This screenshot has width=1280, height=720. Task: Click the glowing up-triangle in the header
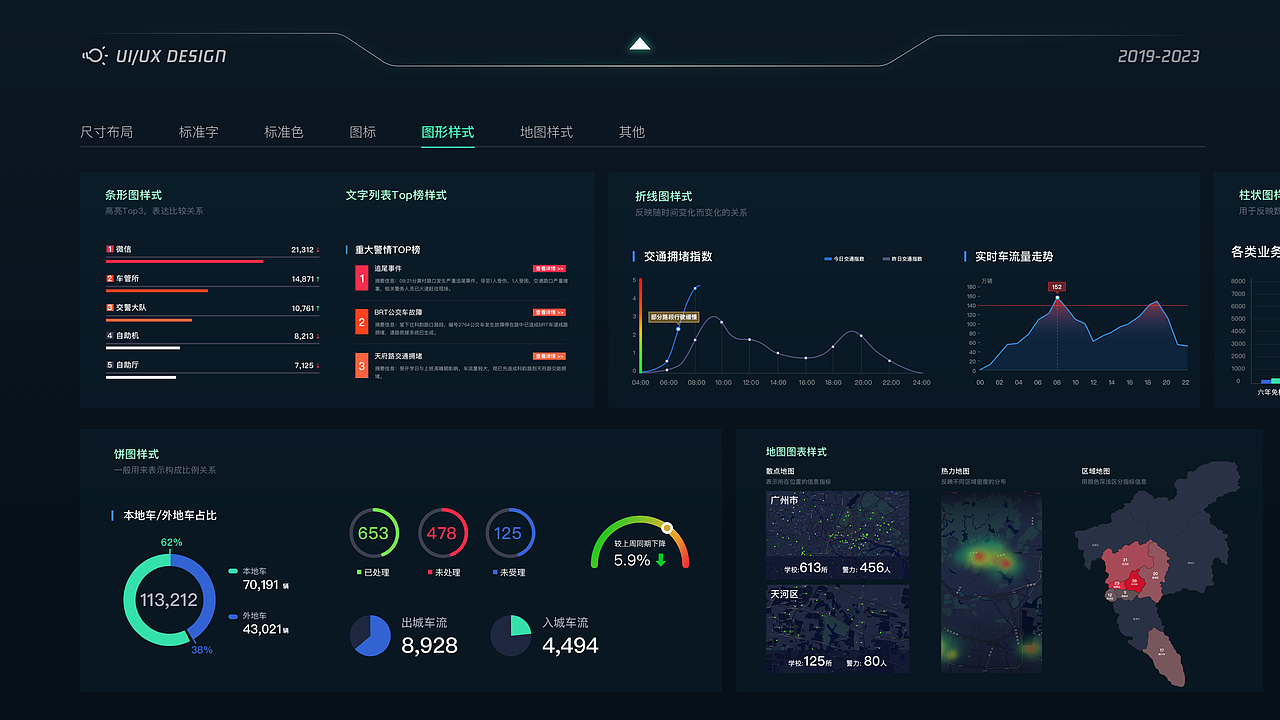[x=640, y=43]
